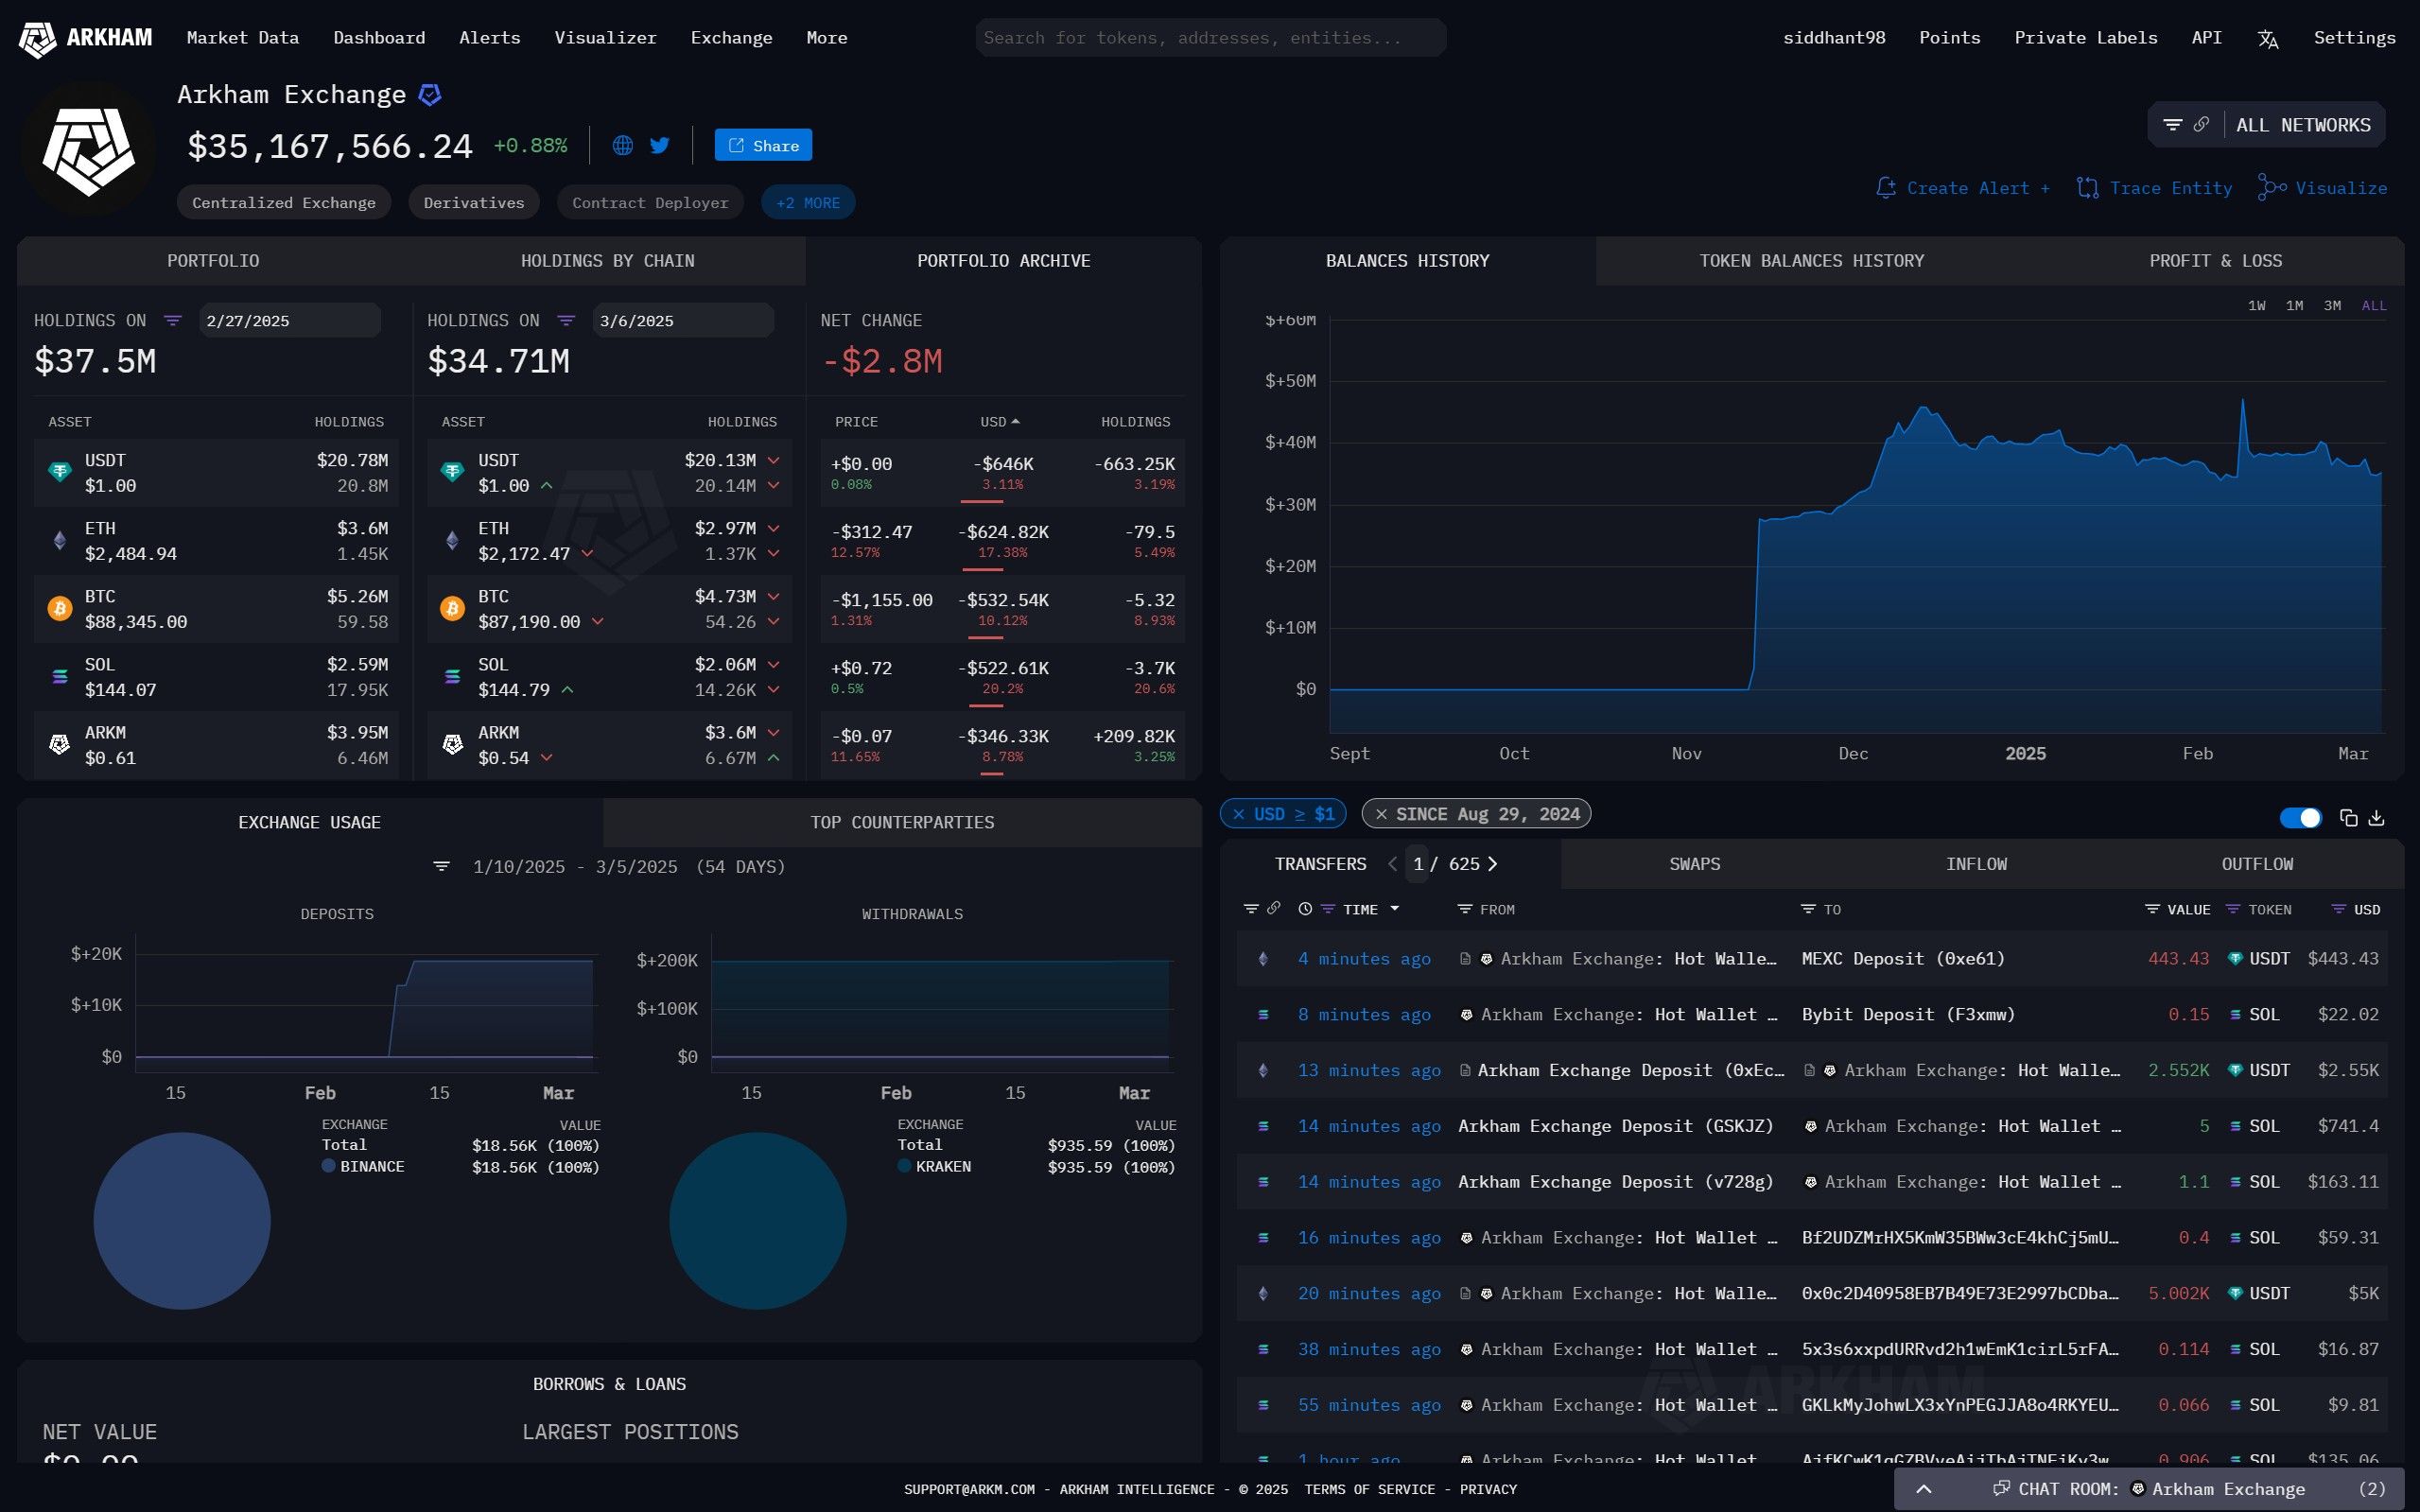Open the ALL NETWORKS selector

[x=2302, y=125]
